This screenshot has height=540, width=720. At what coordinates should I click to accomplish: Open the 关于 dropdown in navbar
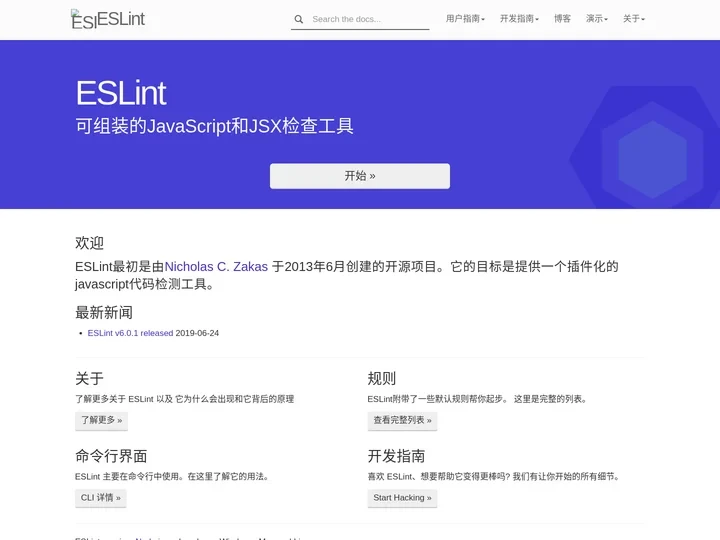click(x=634, y=19)
